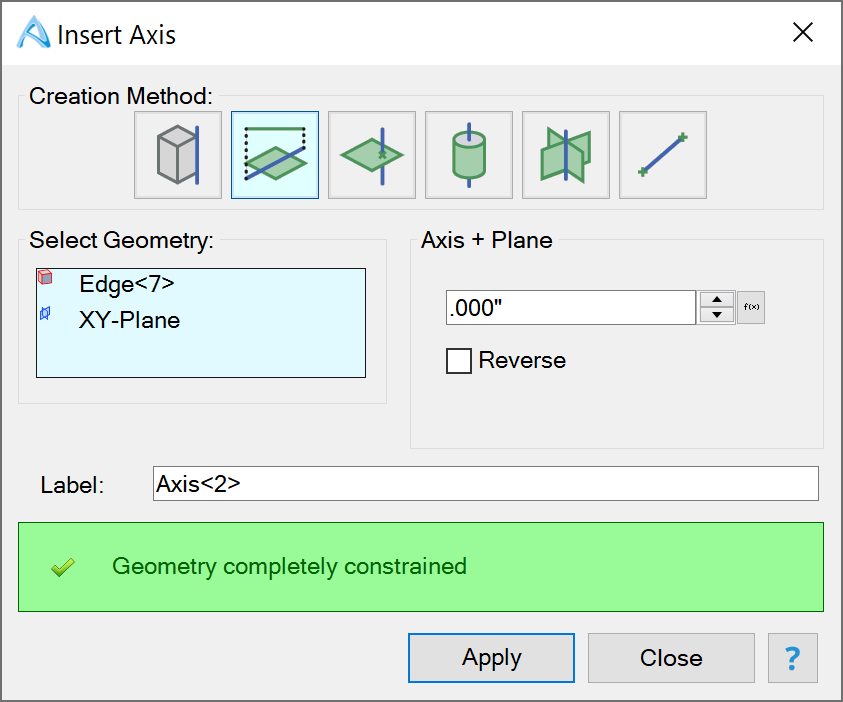Click the blue plane icon beside XY-Plane
843x702 pixels.
point(45,313)
